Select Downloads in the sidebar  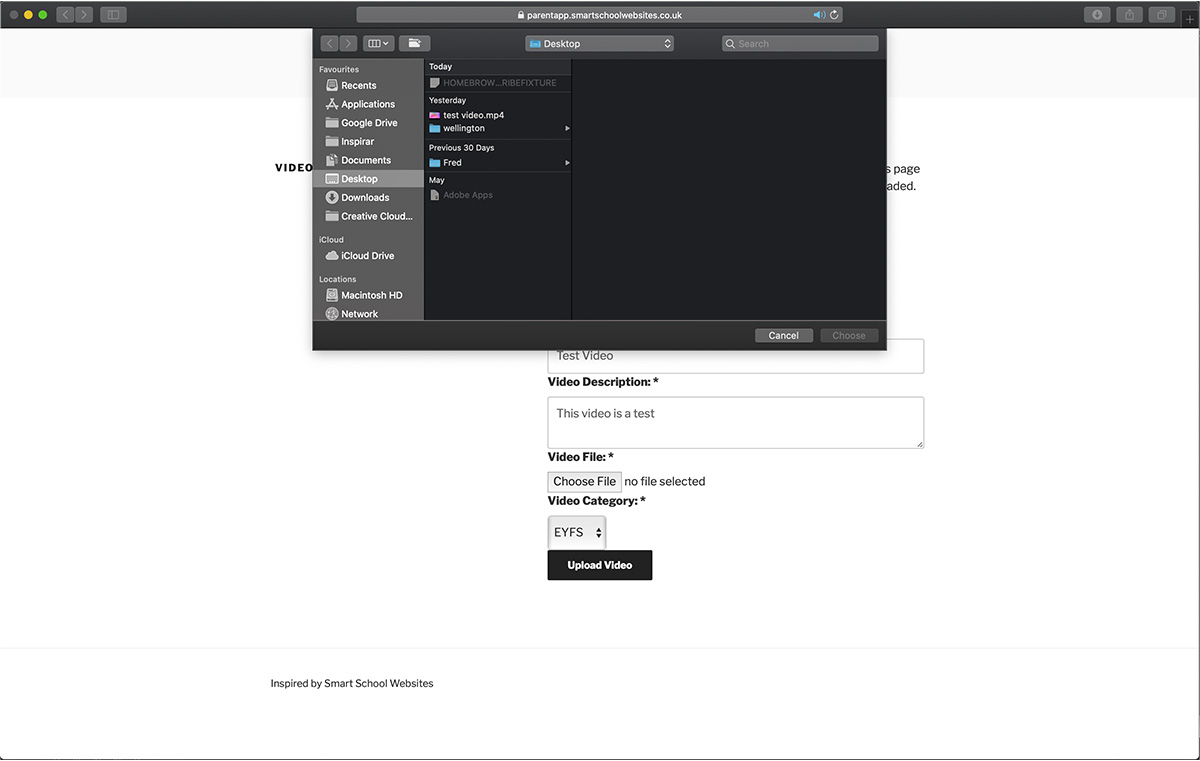pyautogui.click(x=365, y=198)
